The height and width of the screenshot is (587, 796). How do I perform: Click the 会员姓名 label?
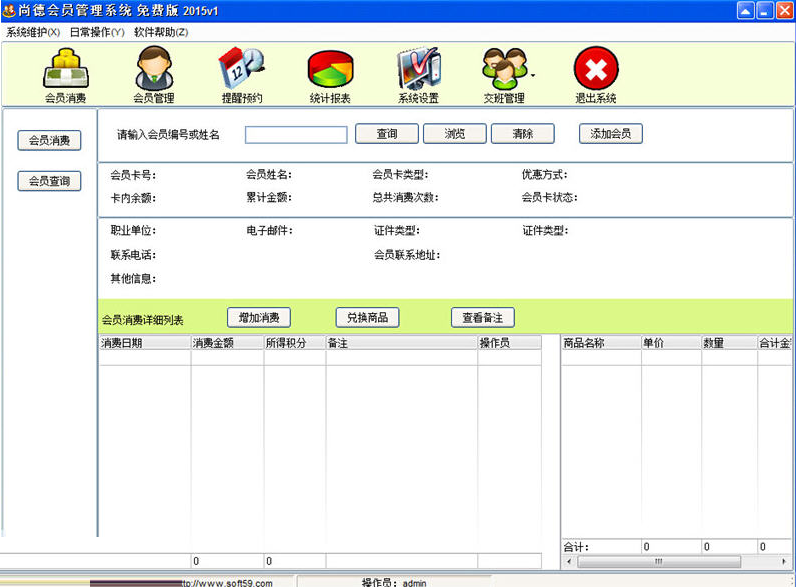269,175
